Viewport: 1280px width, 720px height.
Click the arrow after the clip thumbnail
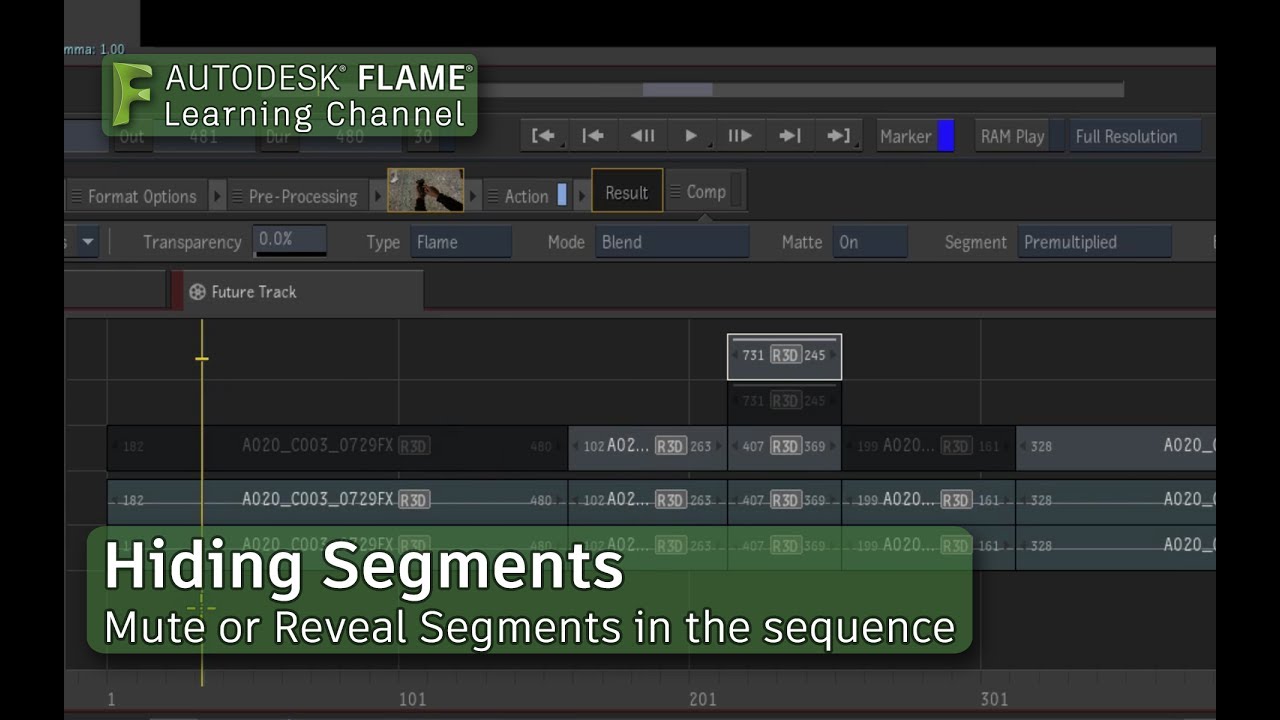(x=474, y=197)
